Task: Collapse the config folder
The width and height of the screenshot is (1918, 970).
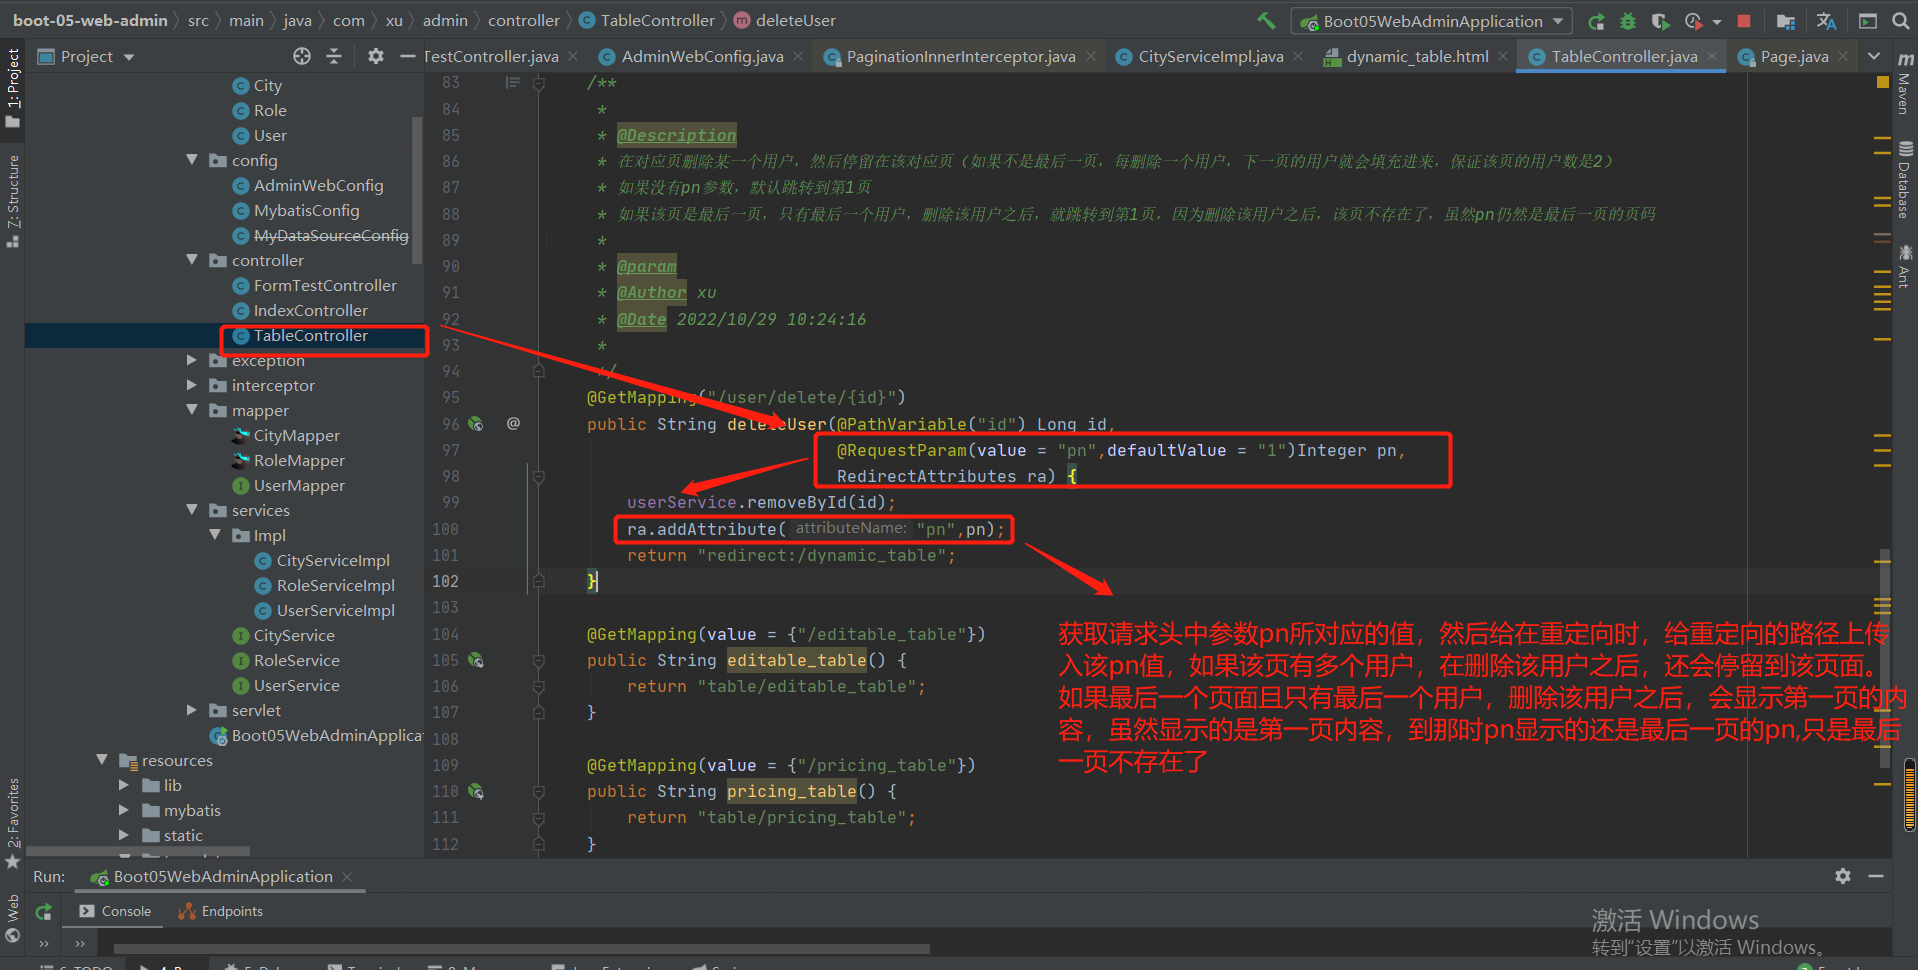Action: [x=192, y=160]
